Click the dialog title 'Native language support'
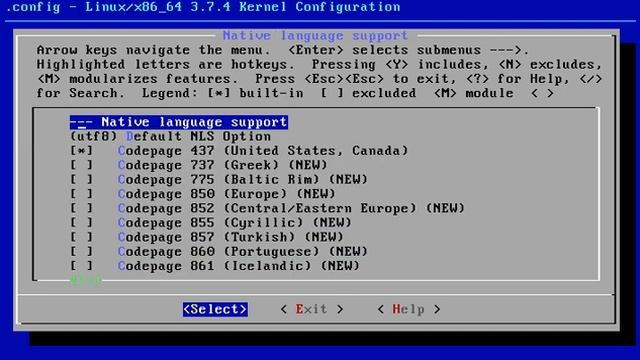 [315, 36]
